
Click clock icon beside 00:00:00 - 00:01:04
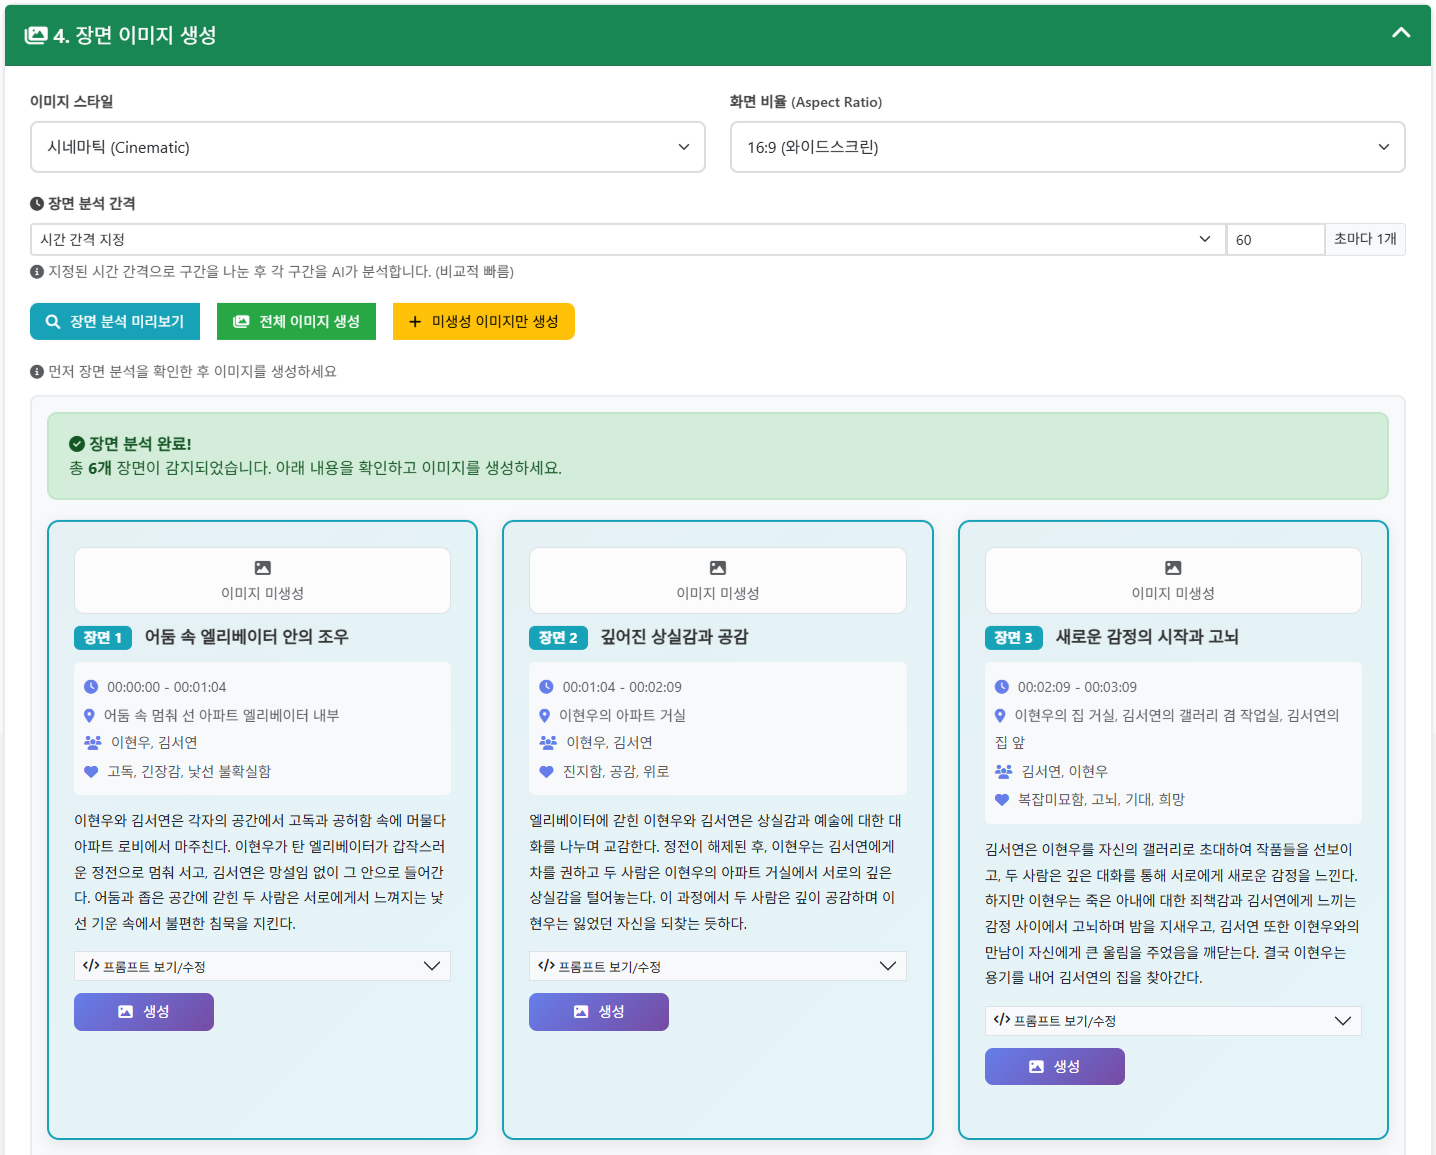click(x=91, y=687)
